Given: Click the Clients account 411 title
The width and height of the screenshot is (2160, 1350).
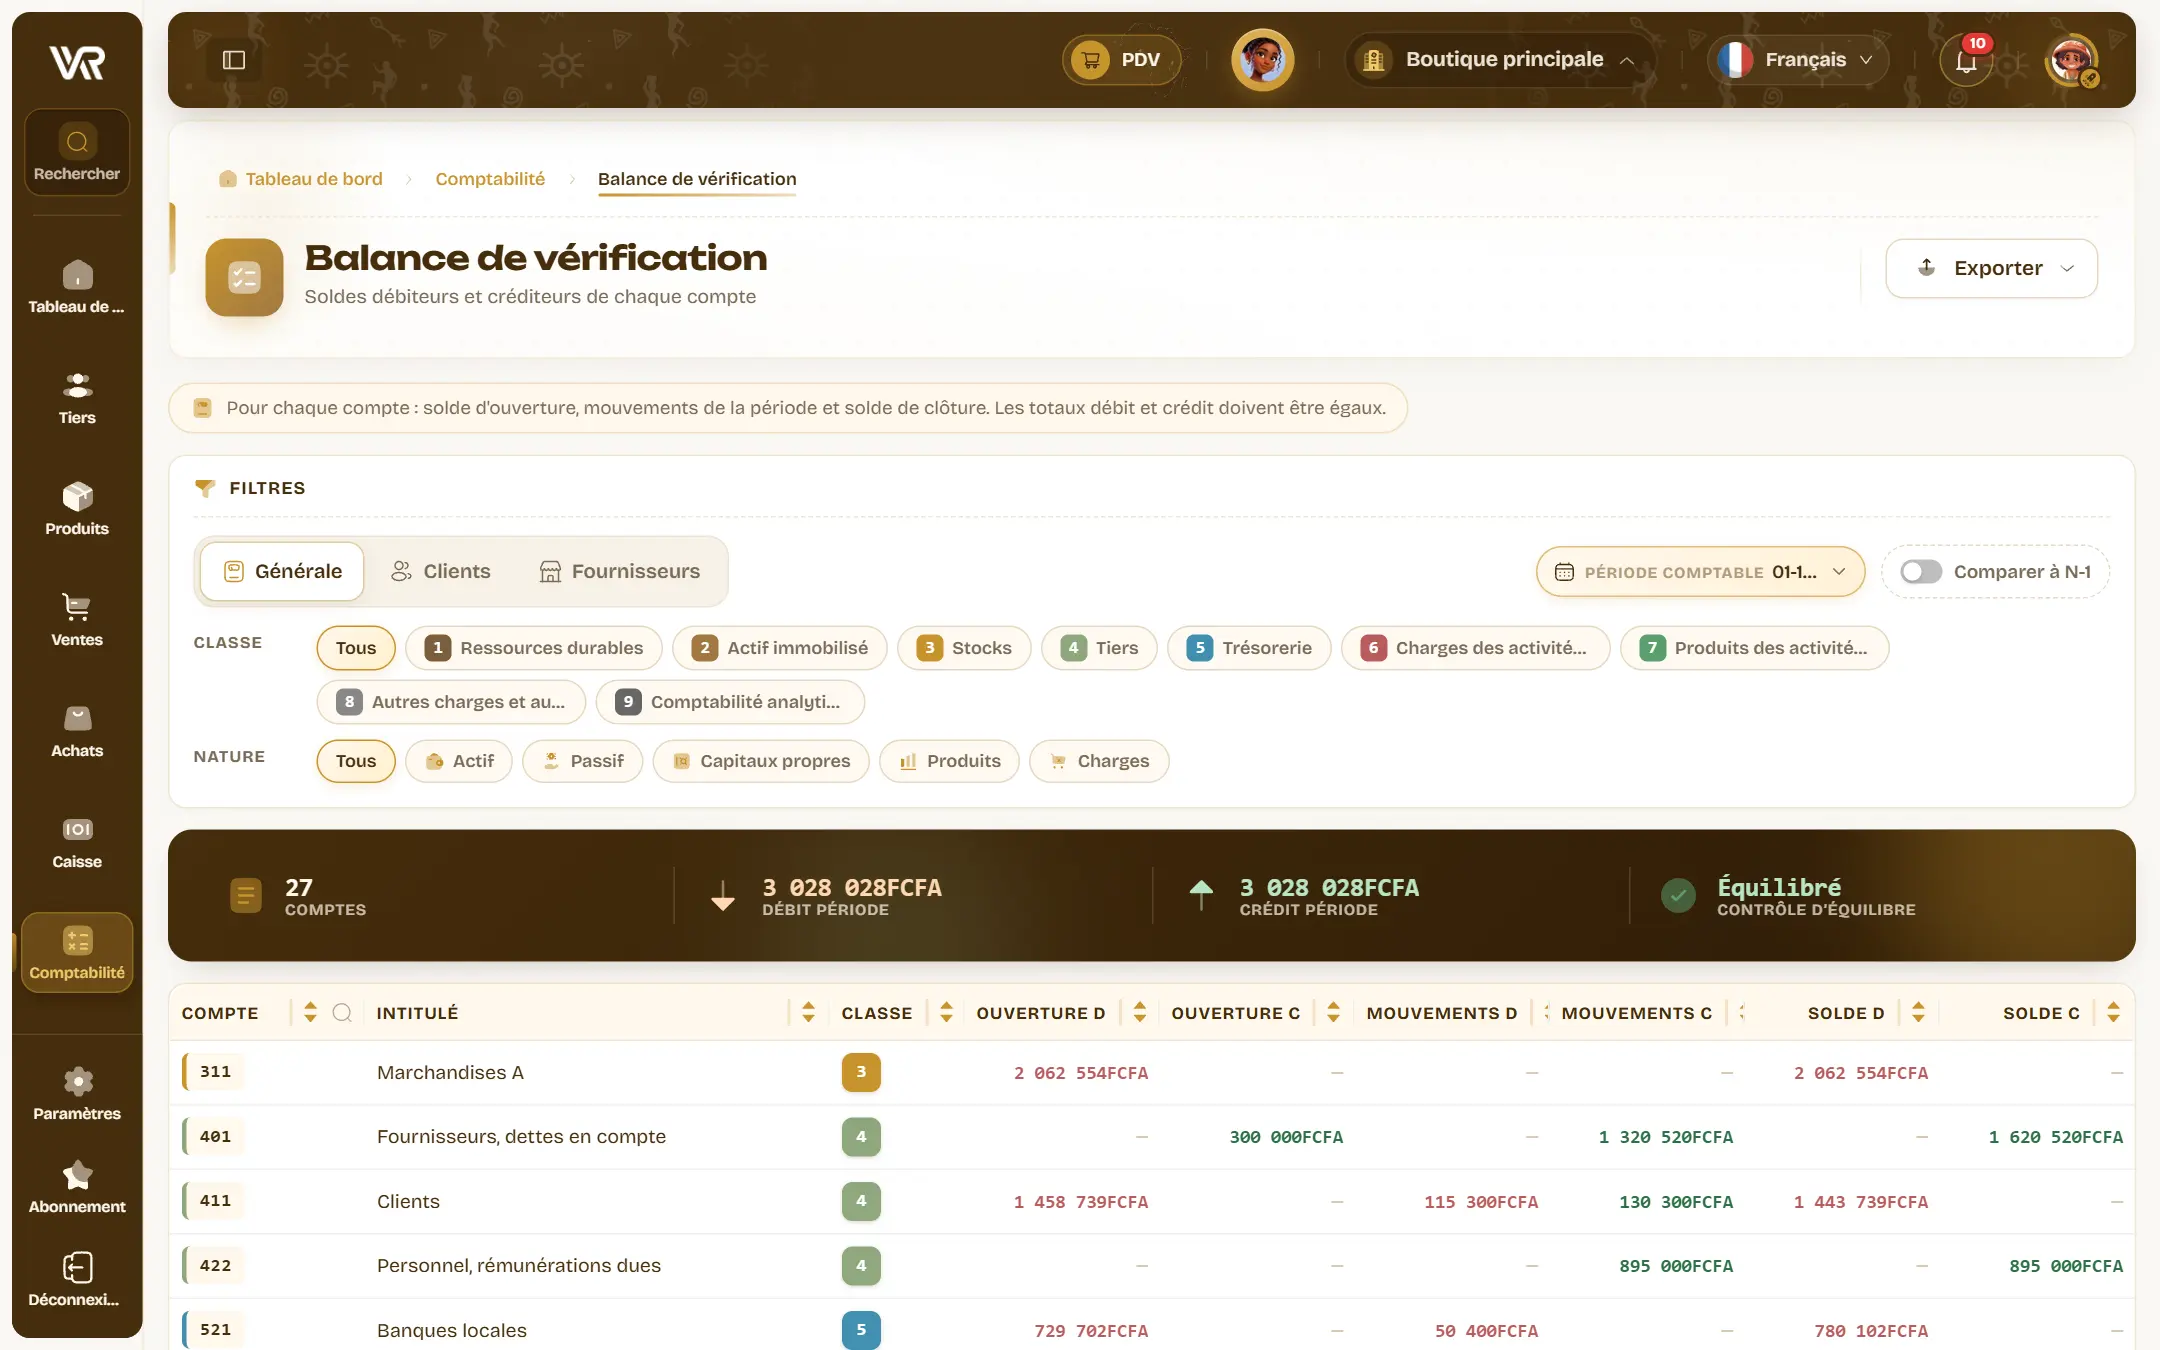Looking at the screenshot, I should (x=408, y=1201).
